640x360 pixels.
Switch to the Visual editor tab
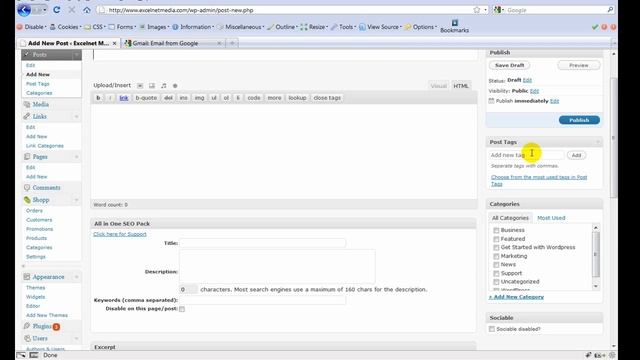(439, 86)
